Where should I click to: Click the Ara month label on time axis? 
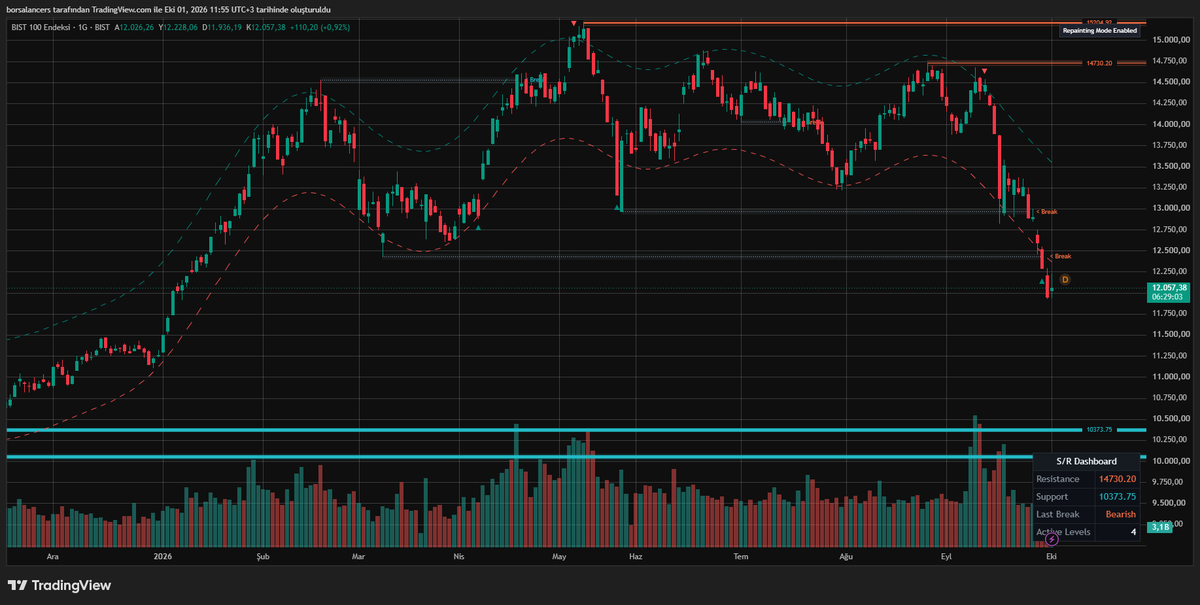54,555
